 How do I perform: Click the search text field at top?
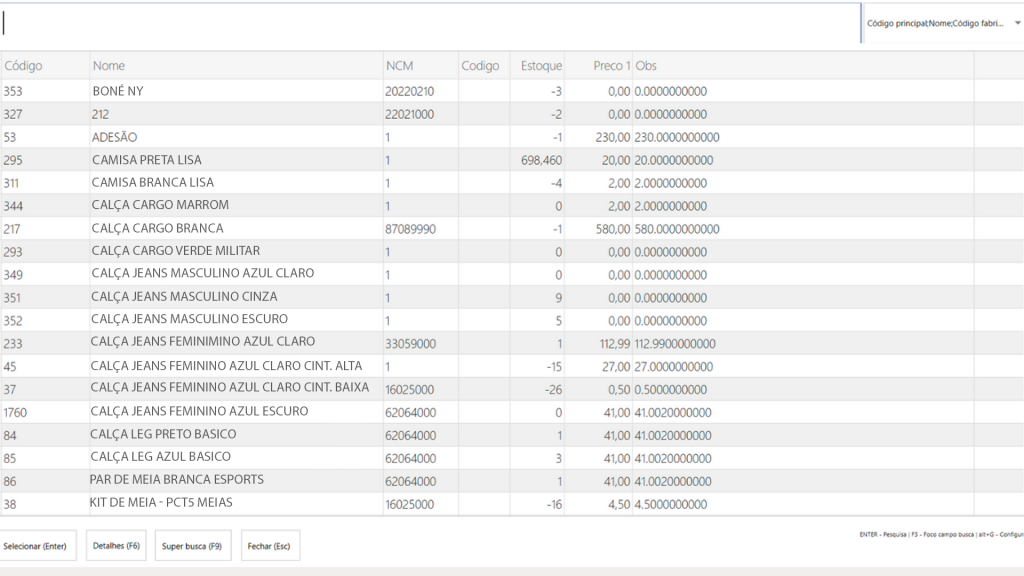[430, 23]
